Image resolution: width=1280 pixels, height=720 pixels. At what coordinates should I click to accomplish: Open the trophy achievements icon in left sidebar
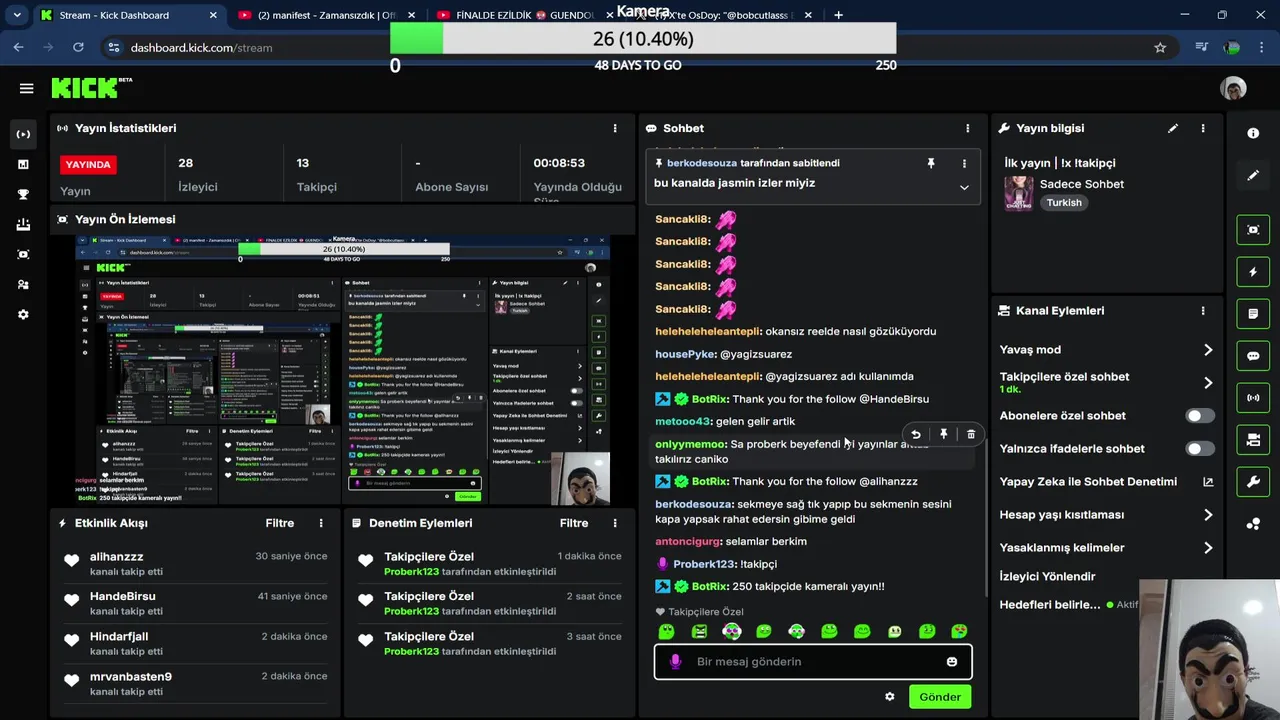point(23,194)
